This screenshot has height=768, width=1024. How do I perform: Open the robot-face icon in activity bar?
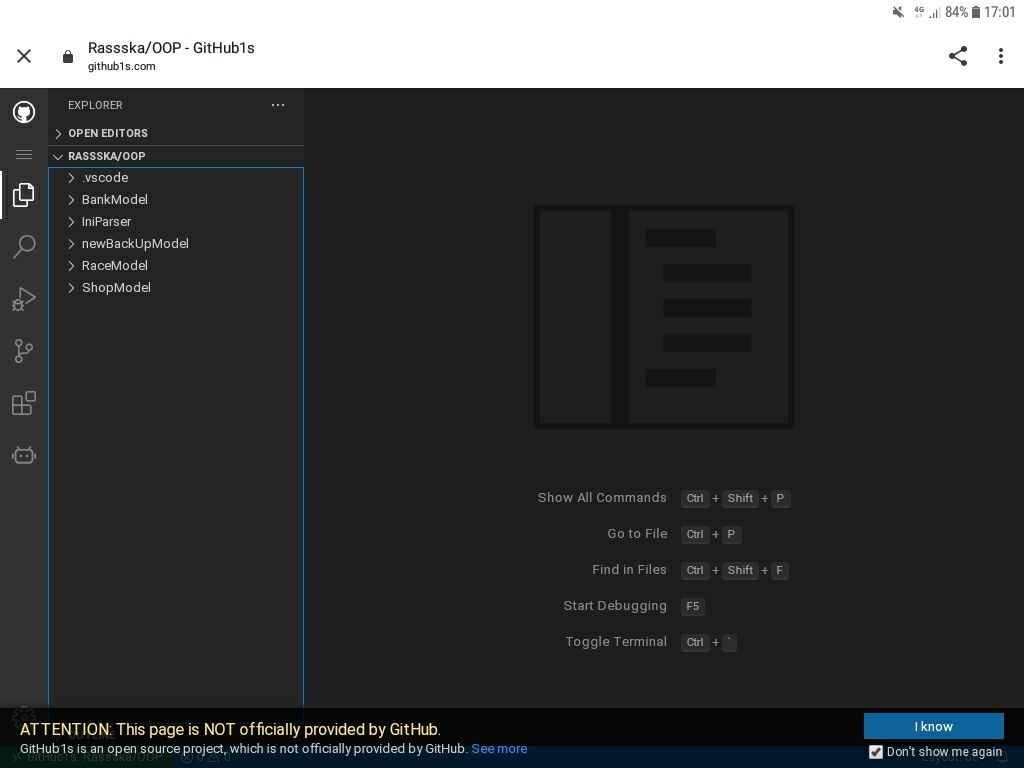24,455
